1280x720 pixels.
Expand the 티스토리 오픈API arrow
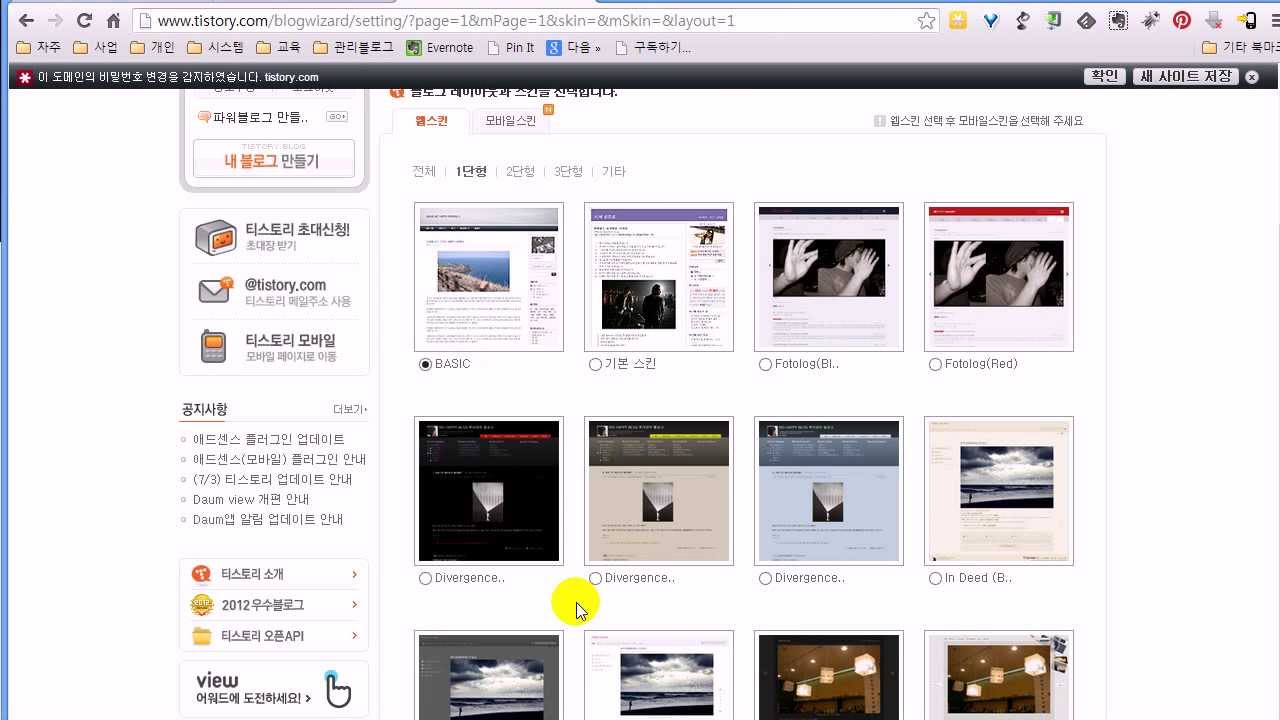click(354, 636)
